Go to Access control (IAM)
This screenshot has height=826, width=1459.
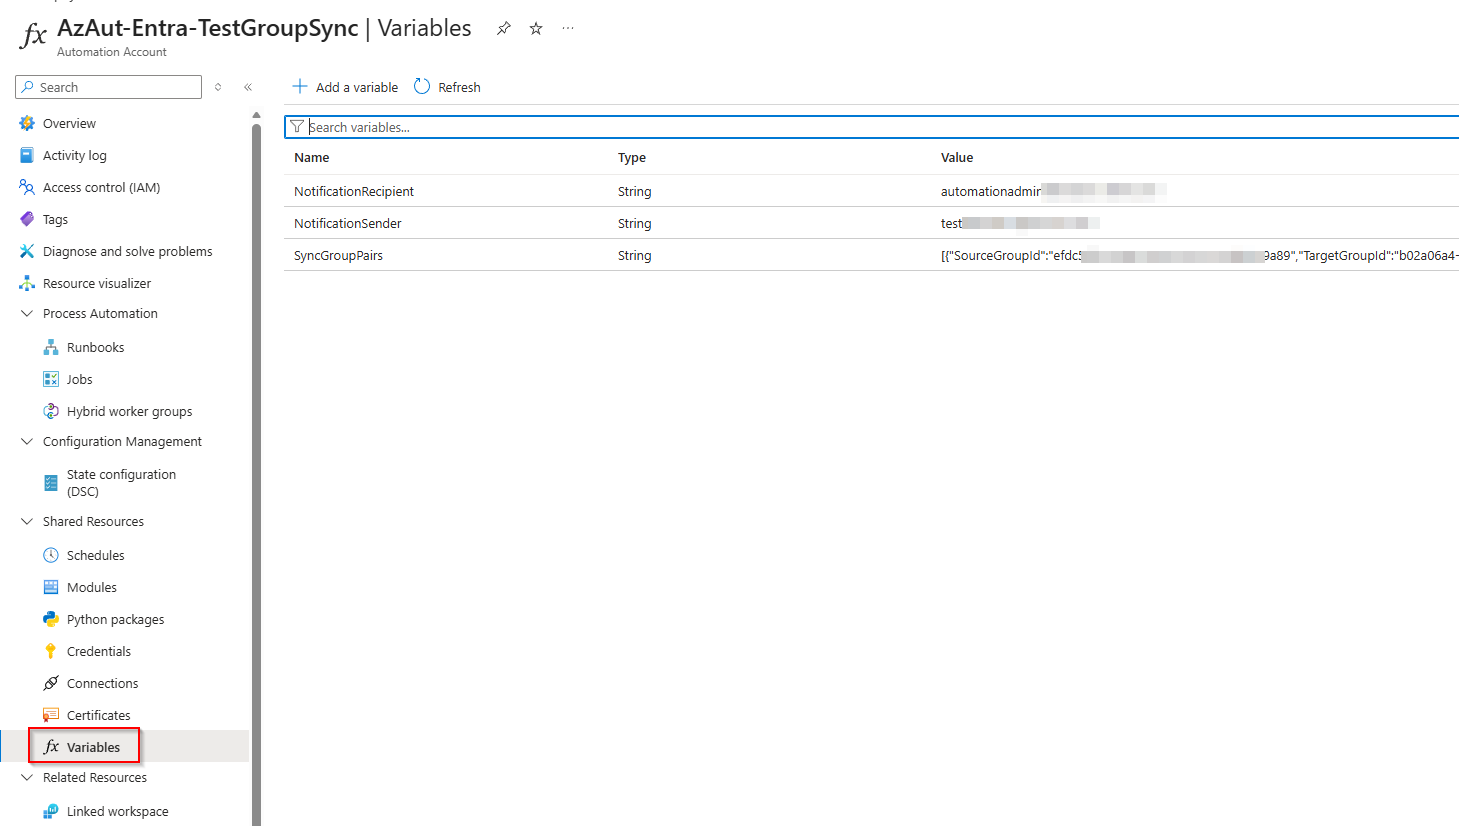click(101, 187)
